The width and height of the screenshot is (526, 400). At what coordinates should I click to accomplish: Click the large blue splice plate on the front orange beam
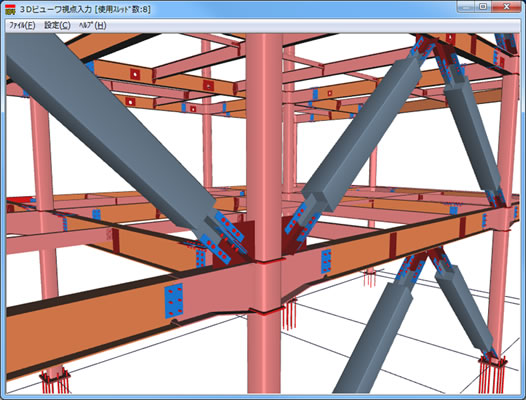174,301
